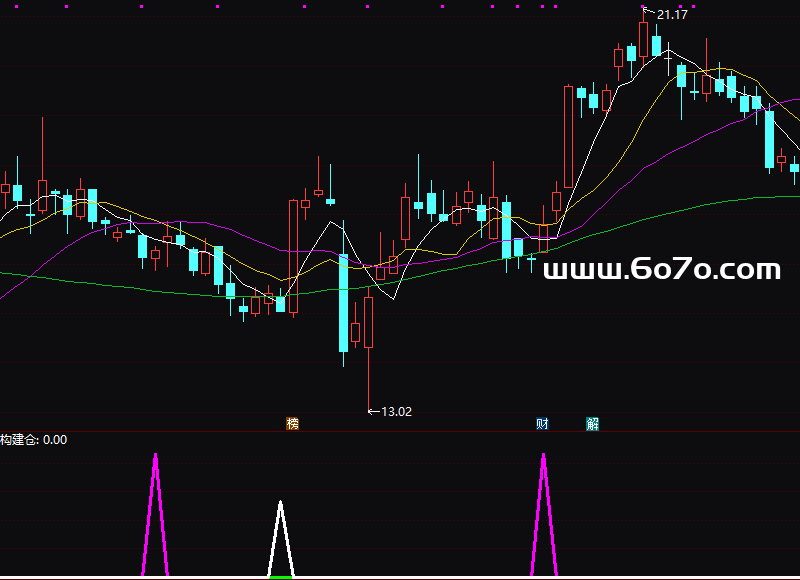Select the red candle at the 21.17 high
Image resolution: width=800 pixels, height=580 pixels.
(643, 39)
